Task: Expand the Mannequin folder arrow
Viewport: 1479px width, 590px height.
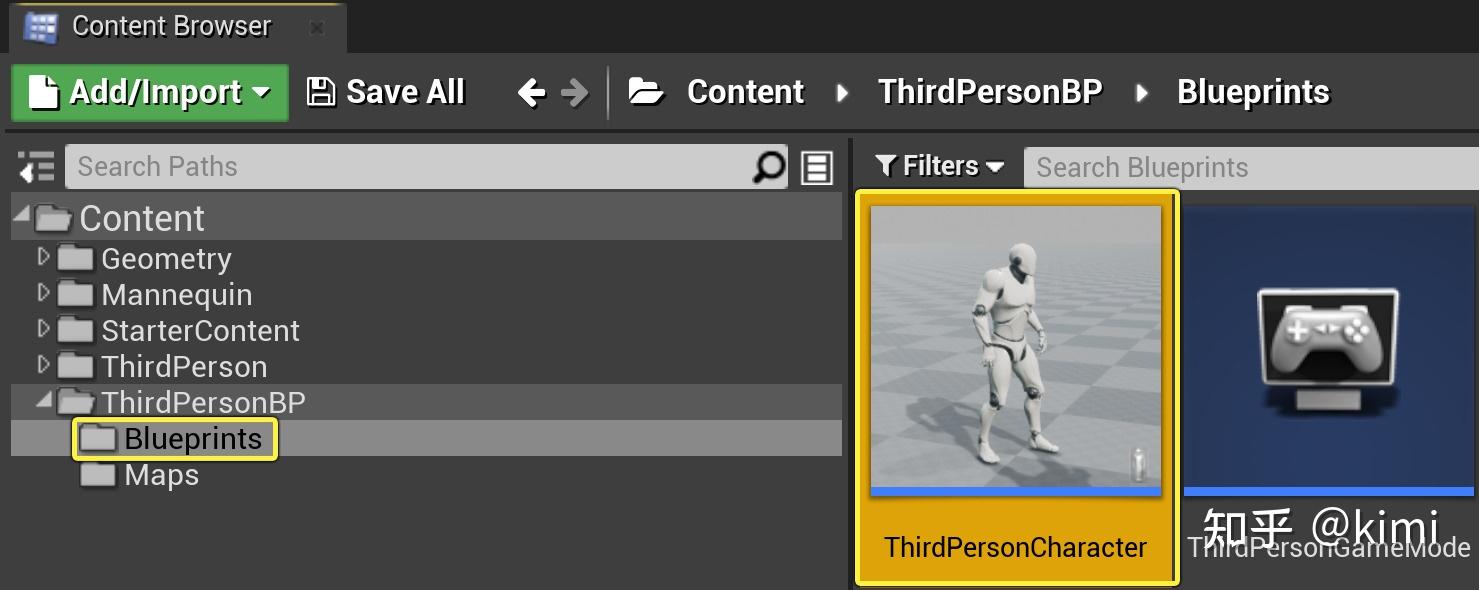Action: (42, 294)
